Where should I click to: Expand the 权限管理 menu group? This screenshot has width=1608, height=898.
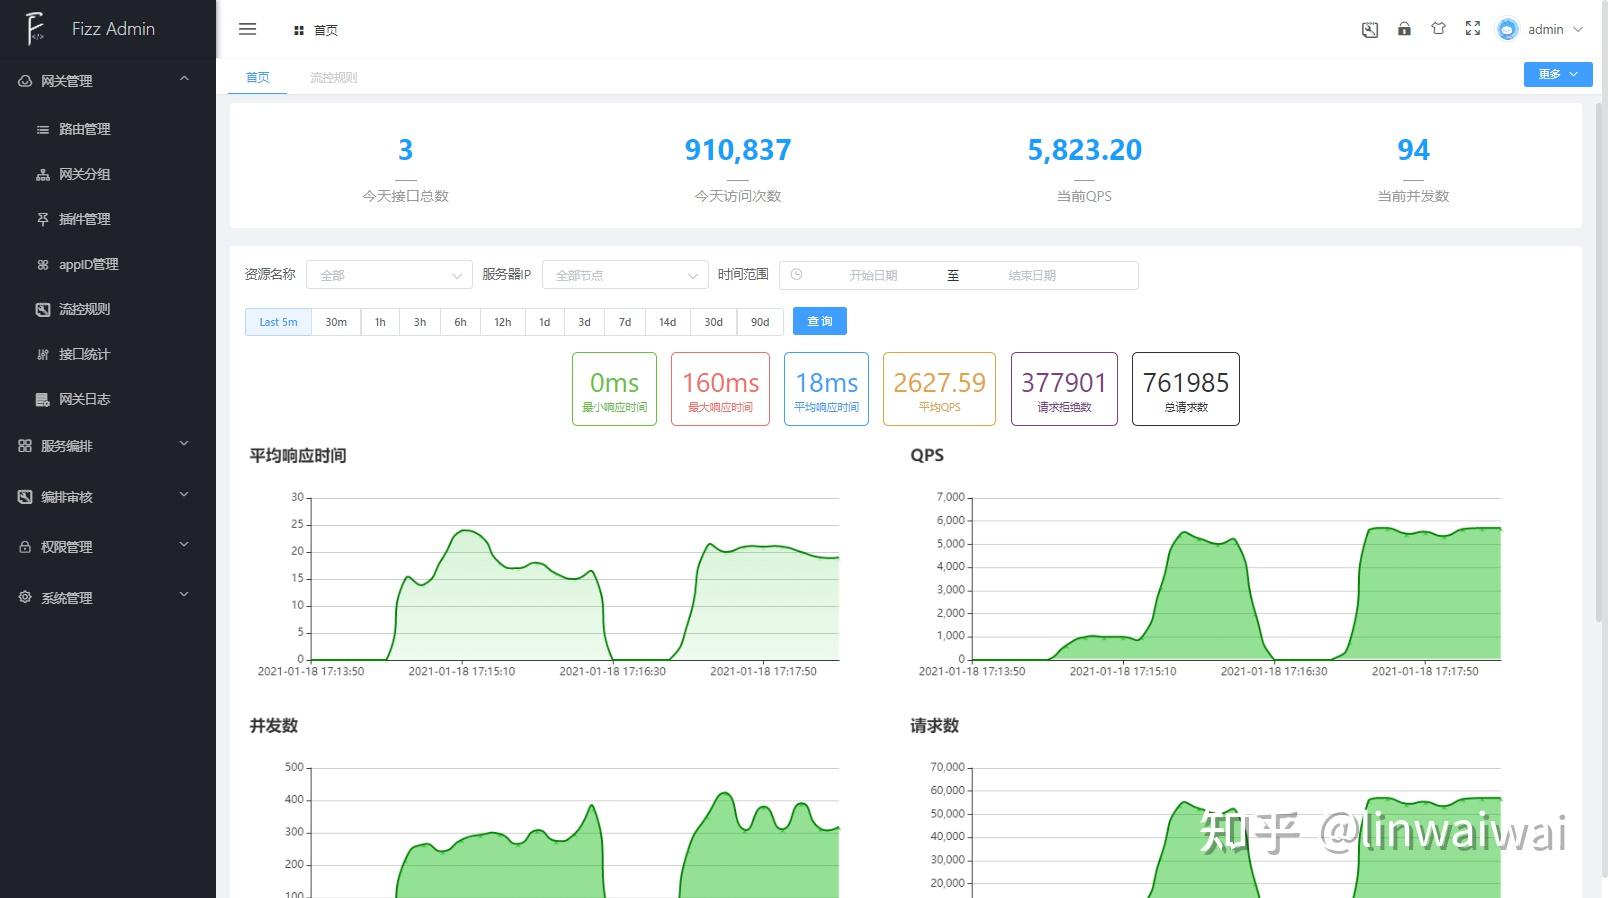point(108,547)
